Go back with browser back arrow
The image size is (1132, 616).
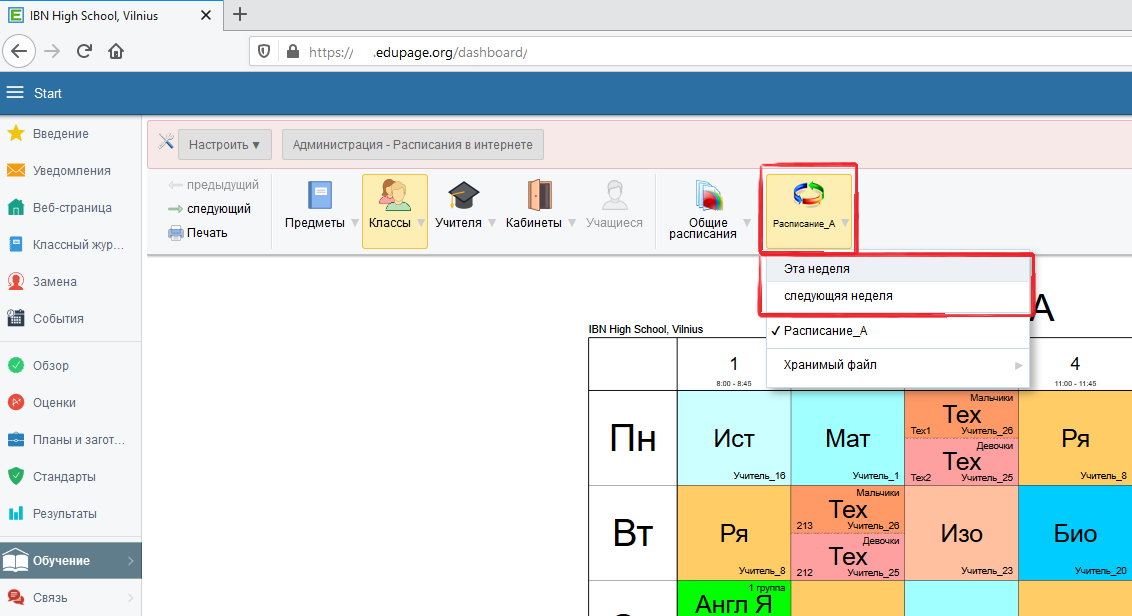pyautogui.click(x=19, y=51)
